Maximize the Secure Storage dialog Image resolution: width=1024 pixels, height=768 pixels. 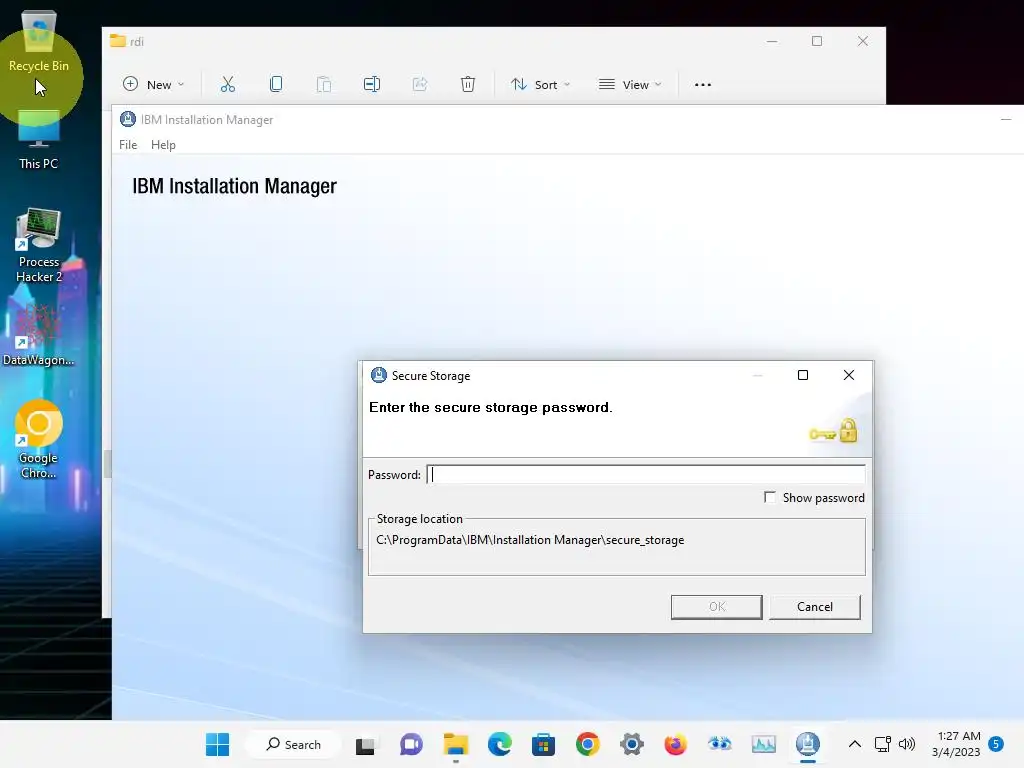click(803, 375)
